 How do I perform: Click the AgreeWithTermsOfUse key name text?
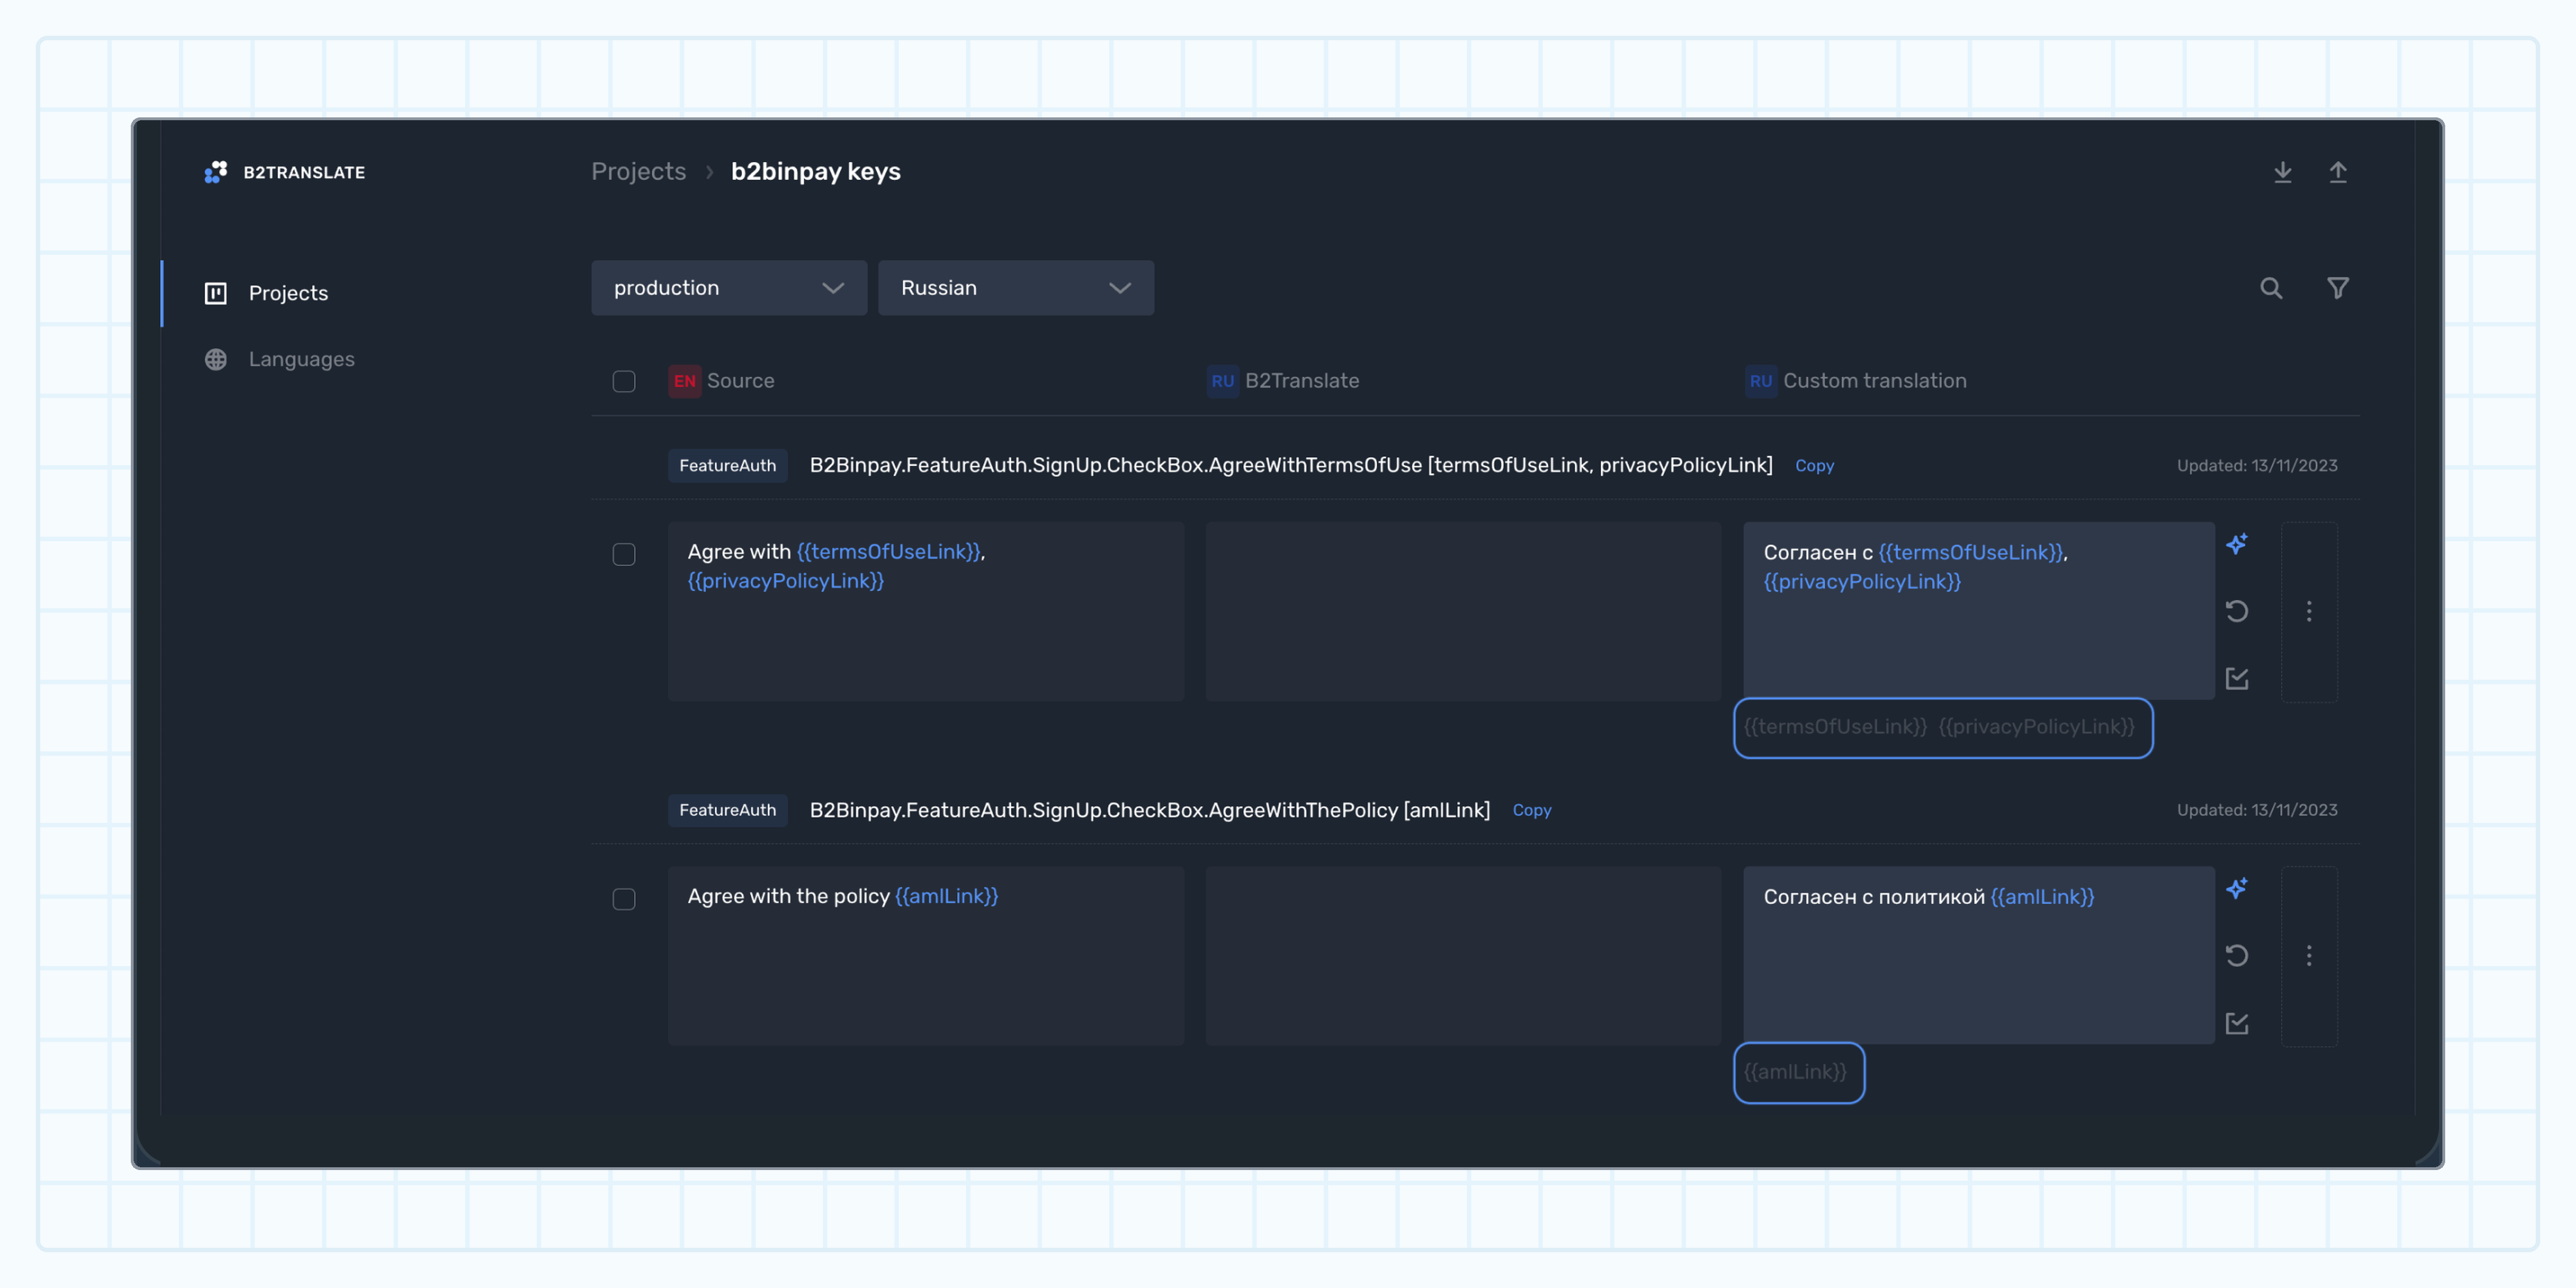point(1290,466)
